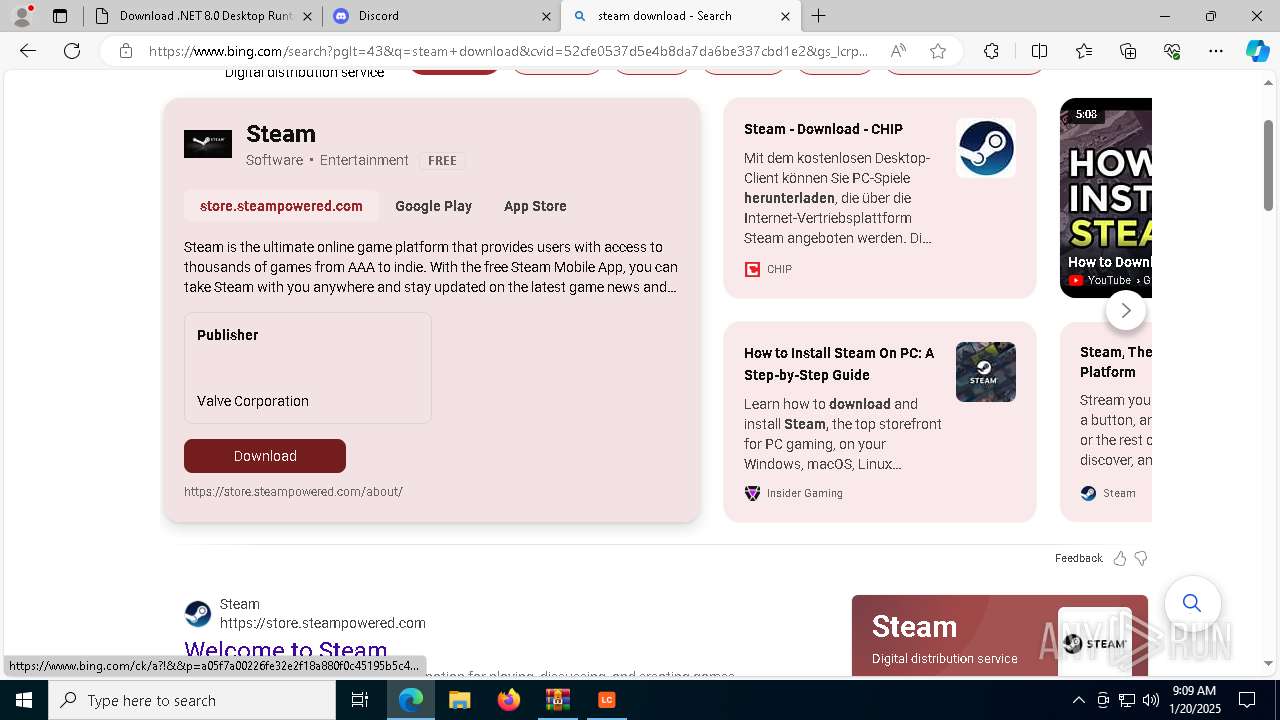1280x720 pixels.
Task: Click the thumbs down feedback icon
Action: [1141, 558]
